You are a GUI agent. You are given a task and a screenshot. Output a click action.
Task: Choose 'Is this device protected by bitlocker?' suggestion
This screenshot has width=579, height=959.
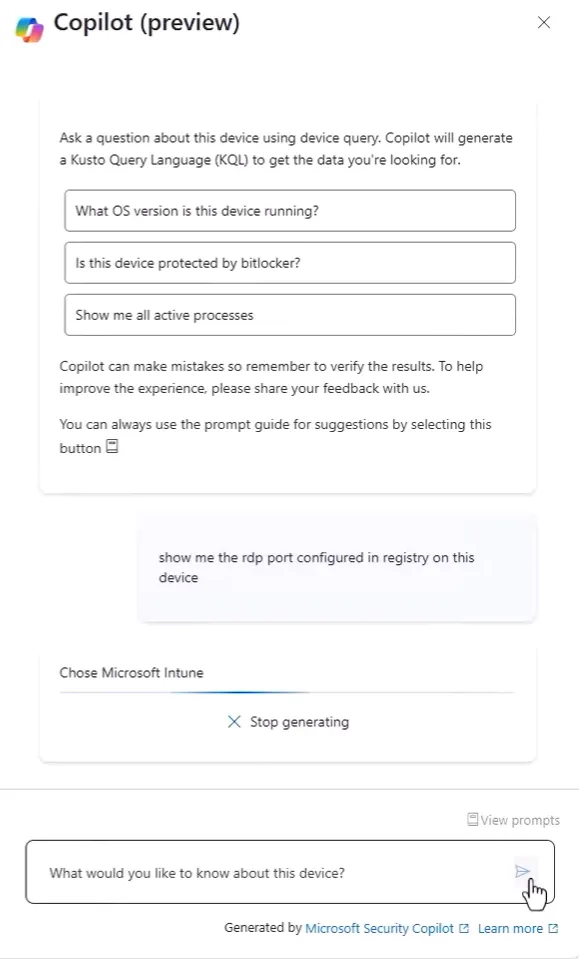point(290,263)
